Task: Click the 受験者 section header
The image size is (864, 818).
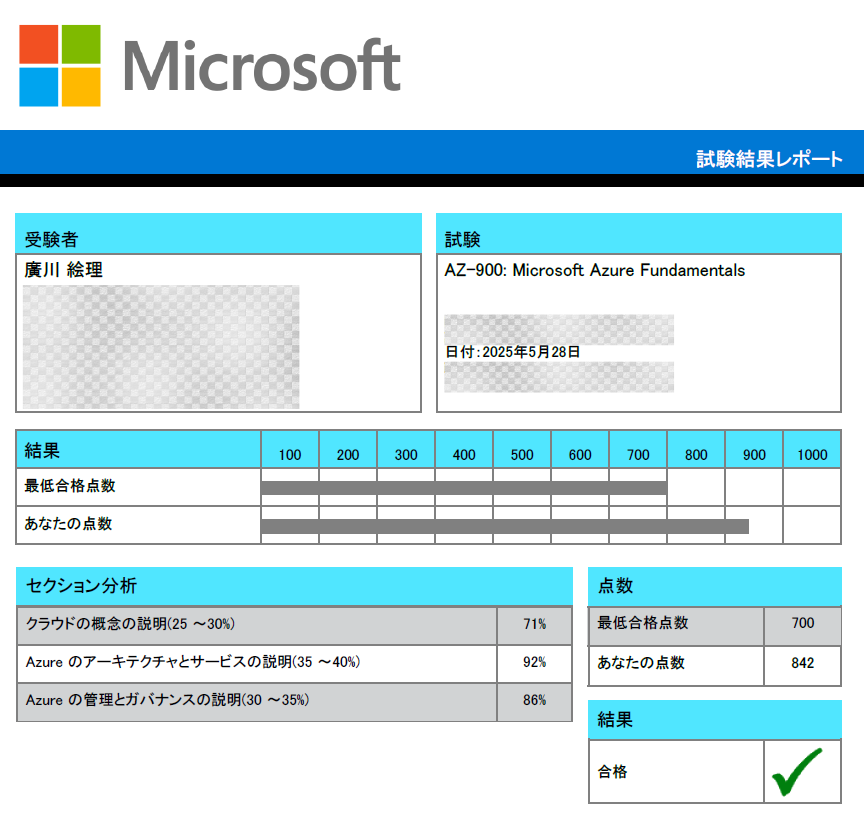Action: [52, 239]
